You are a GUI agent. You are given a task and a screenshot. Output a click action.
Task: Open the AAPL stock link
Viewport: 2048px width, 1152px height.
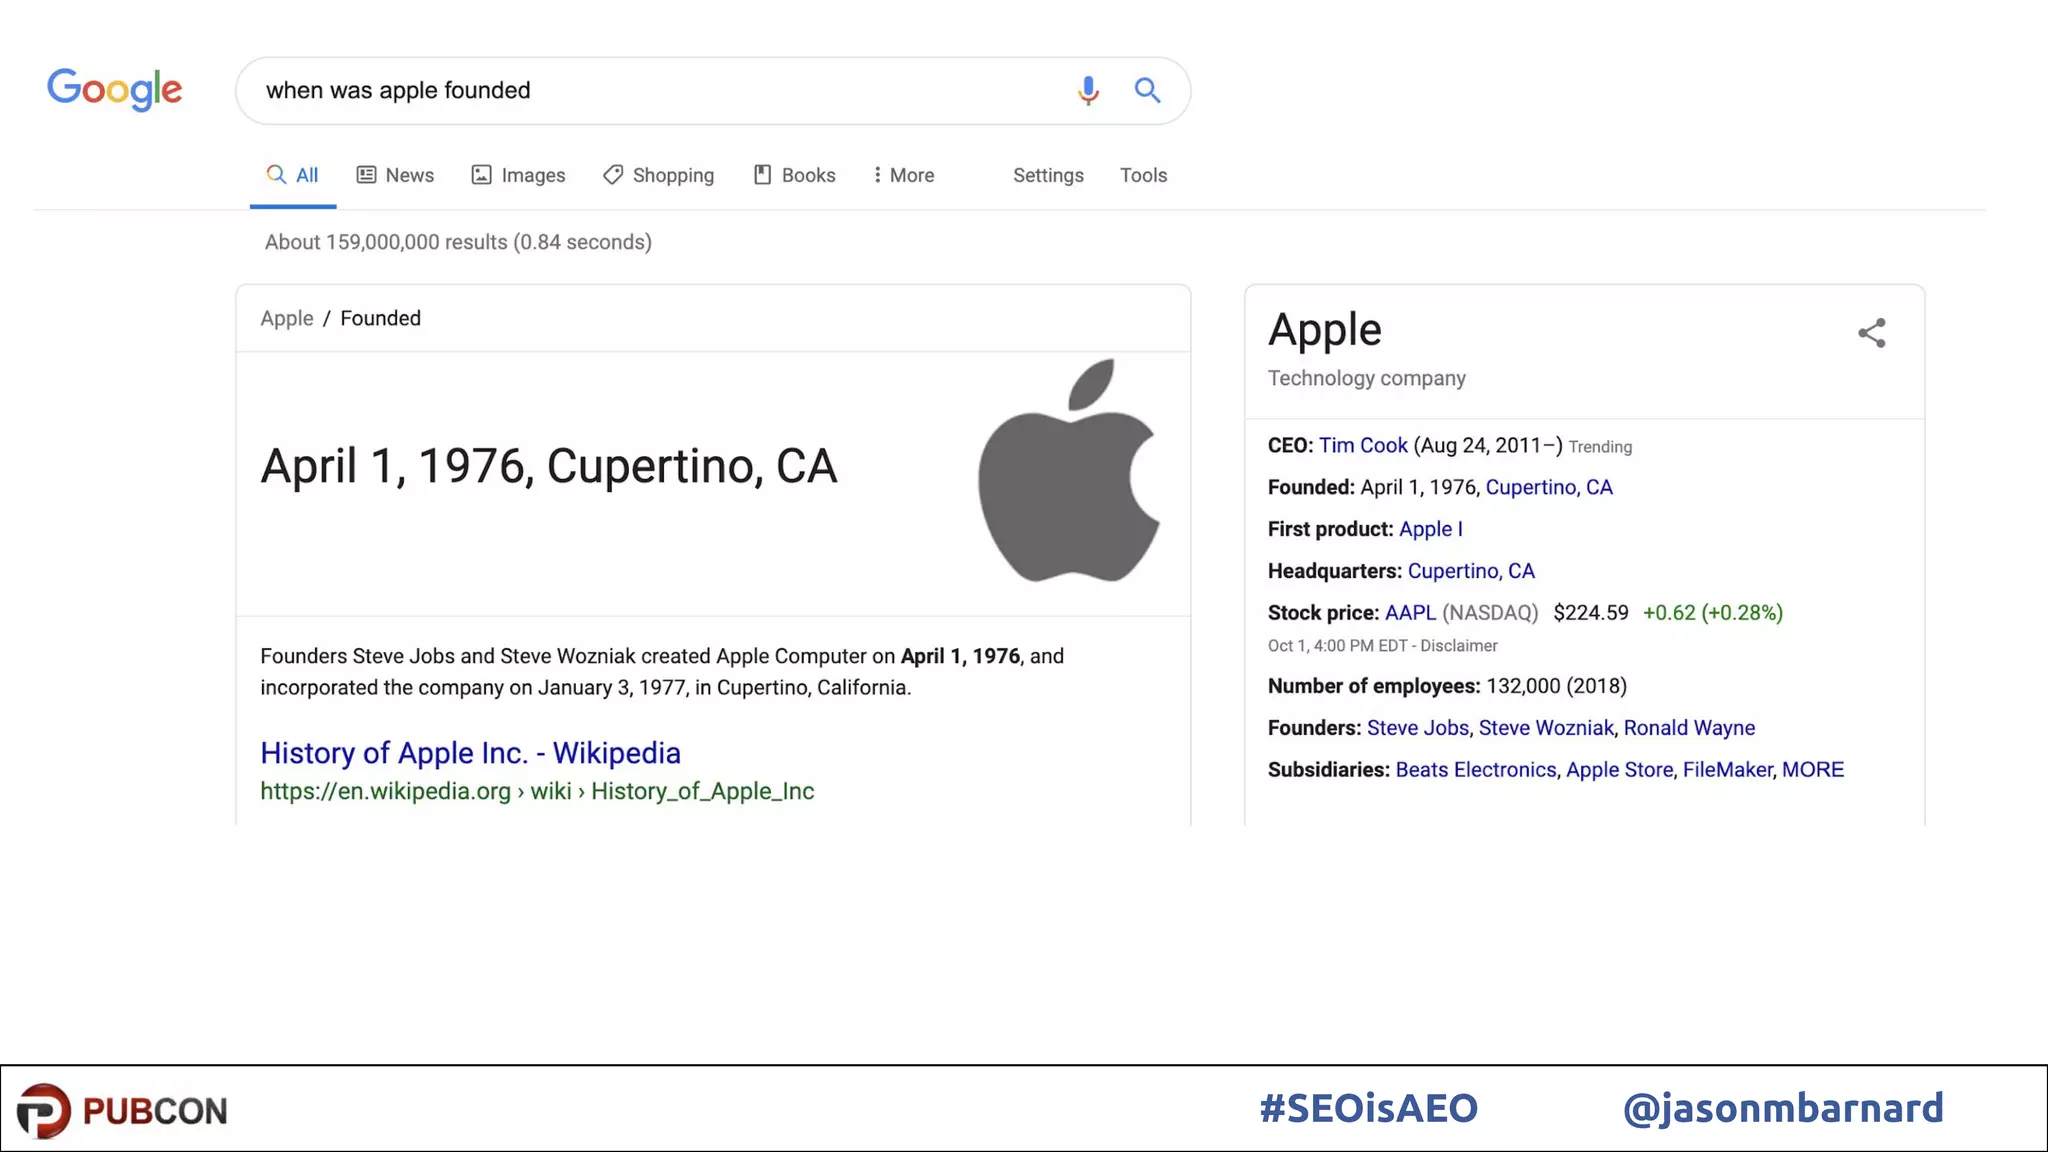[1409, 613]
